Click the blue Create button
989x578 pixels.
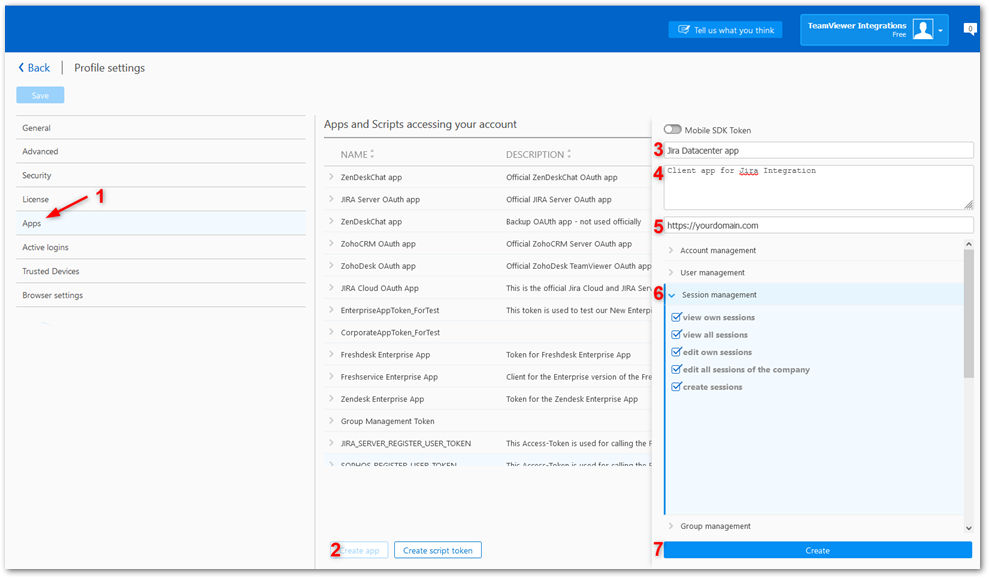click(x=817, y=550)
